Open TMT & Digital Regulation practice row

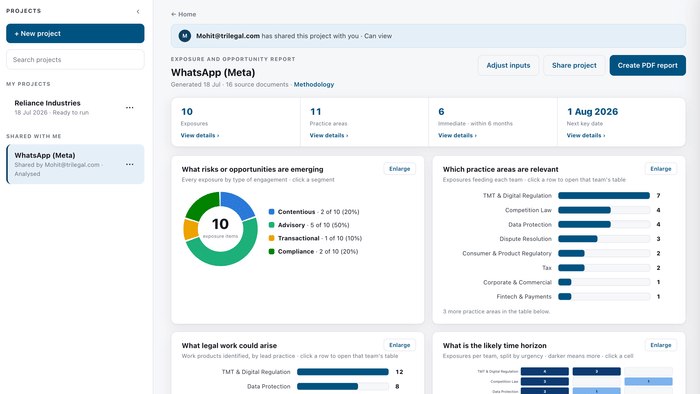point(559,195)
